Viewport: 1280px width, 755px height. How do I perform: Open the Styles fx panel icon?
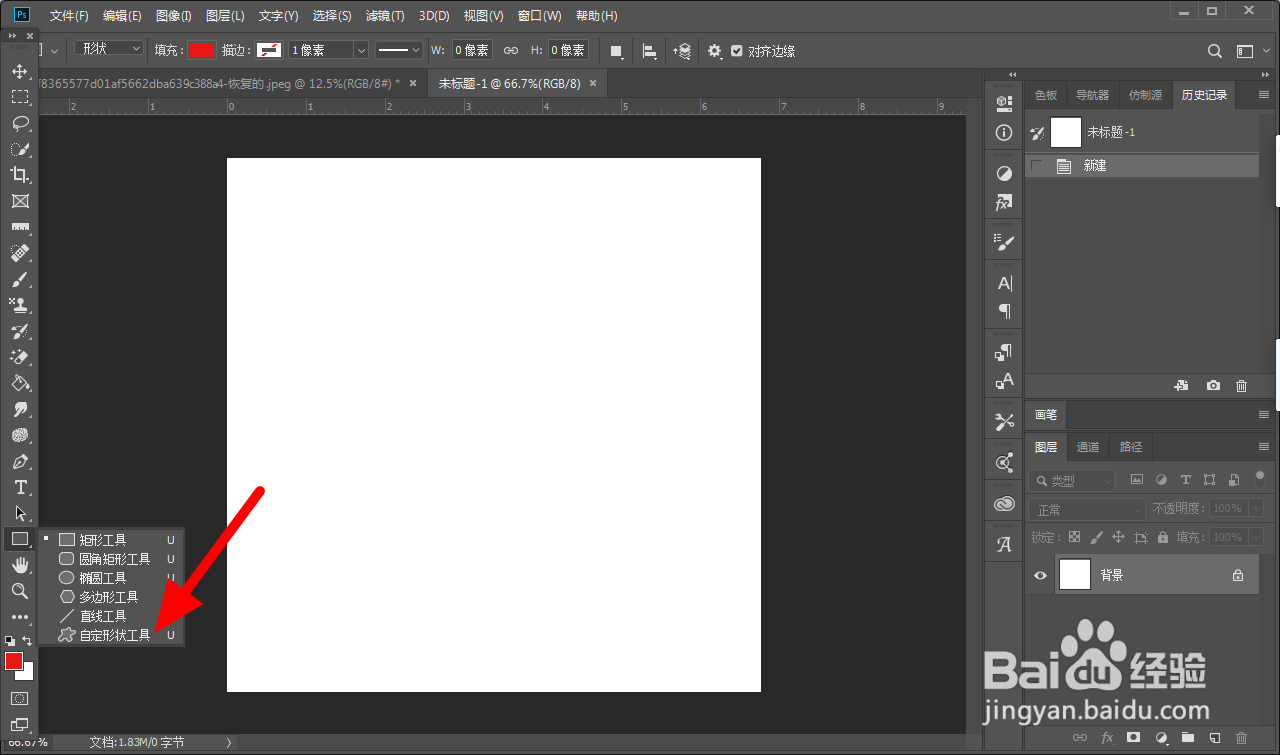(x=1004, y=202)
